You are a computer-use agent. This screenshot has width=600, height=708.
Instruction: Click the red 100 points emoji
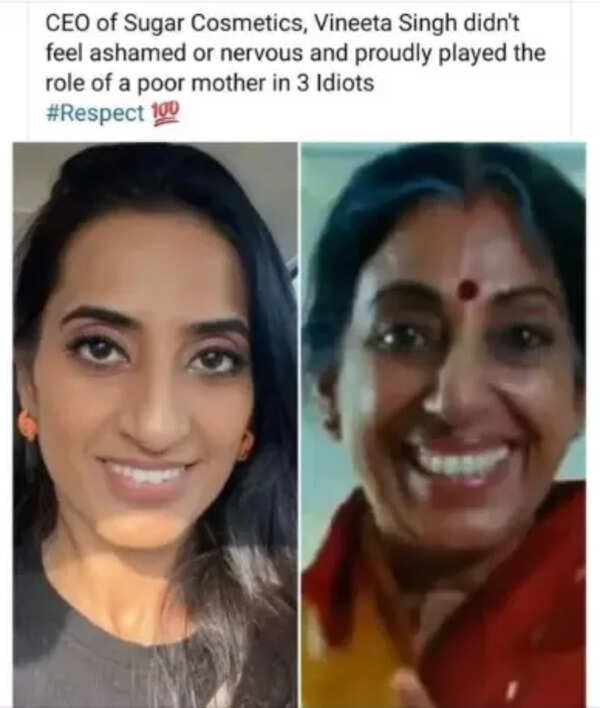click(x=165, y=113)
